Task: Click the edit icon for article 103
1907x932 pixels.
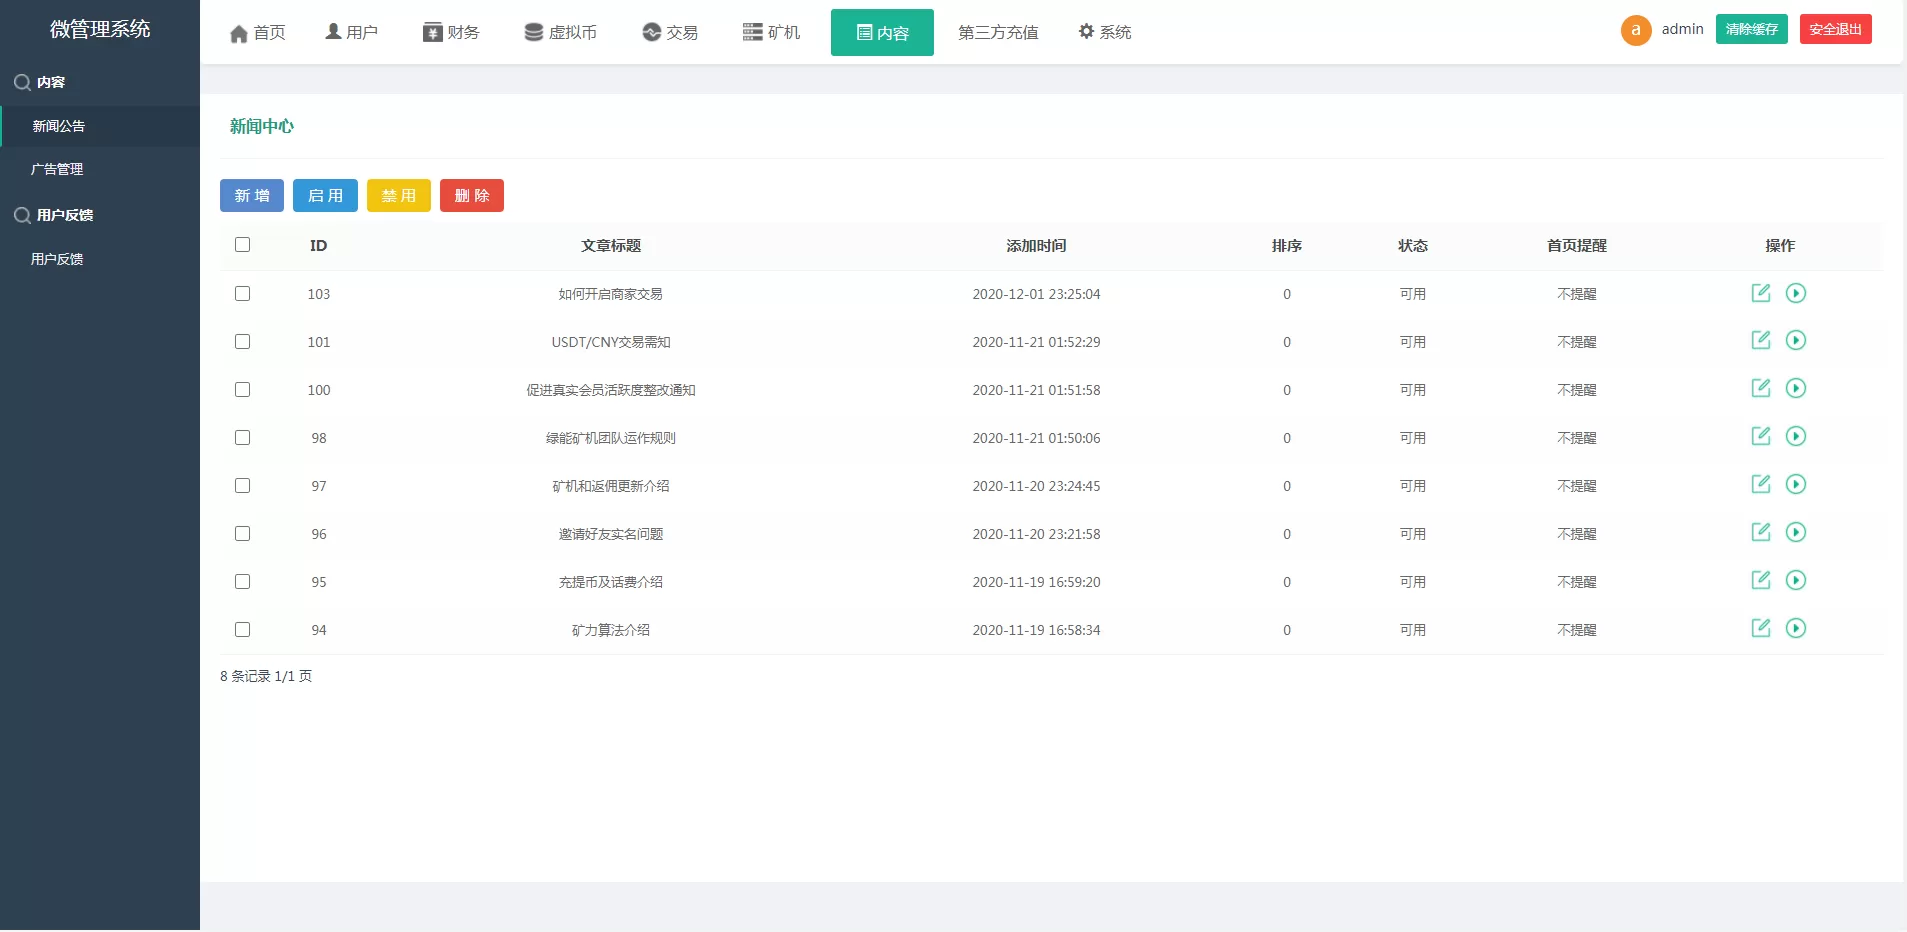Action: (x=1760, y=293)
